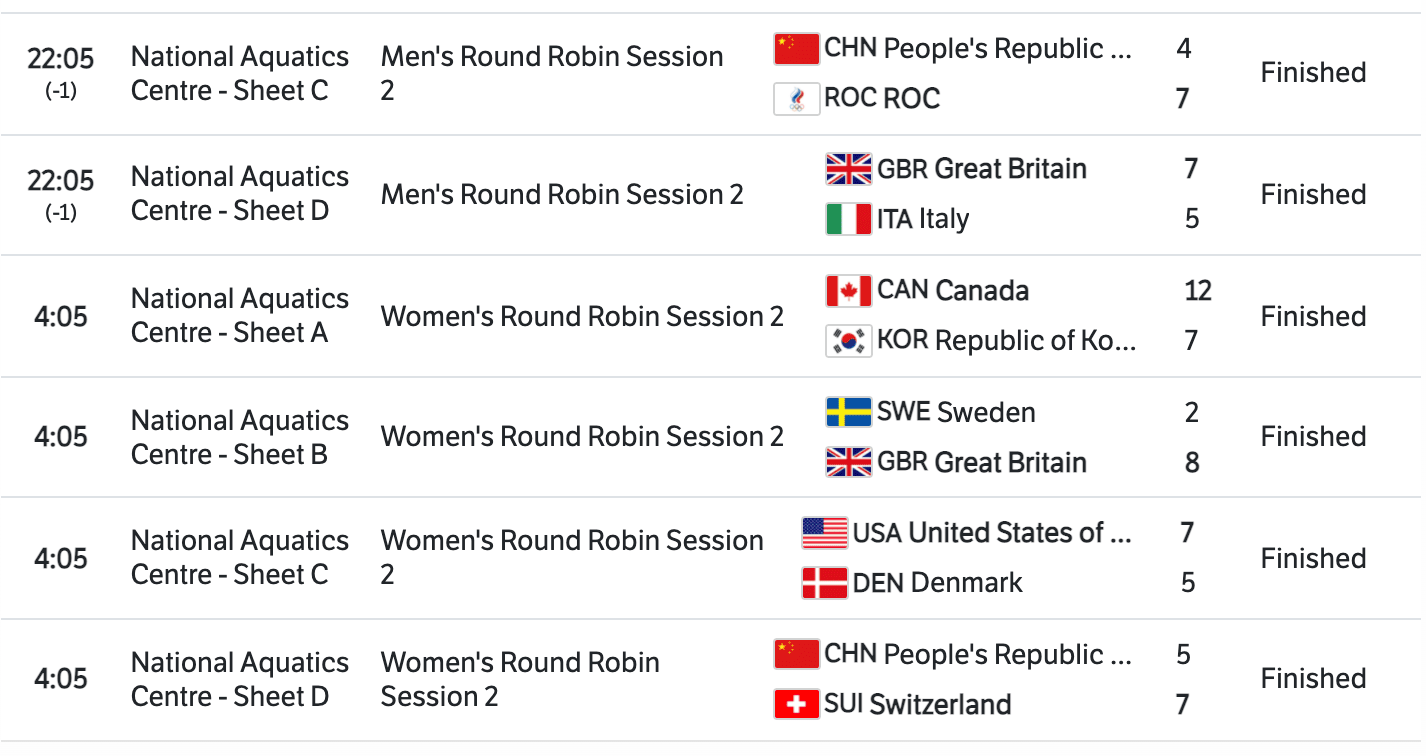Click Great Britain flag in men's match
The width and height of the screenshot is (1426, 756).
(x=848, y=169)
